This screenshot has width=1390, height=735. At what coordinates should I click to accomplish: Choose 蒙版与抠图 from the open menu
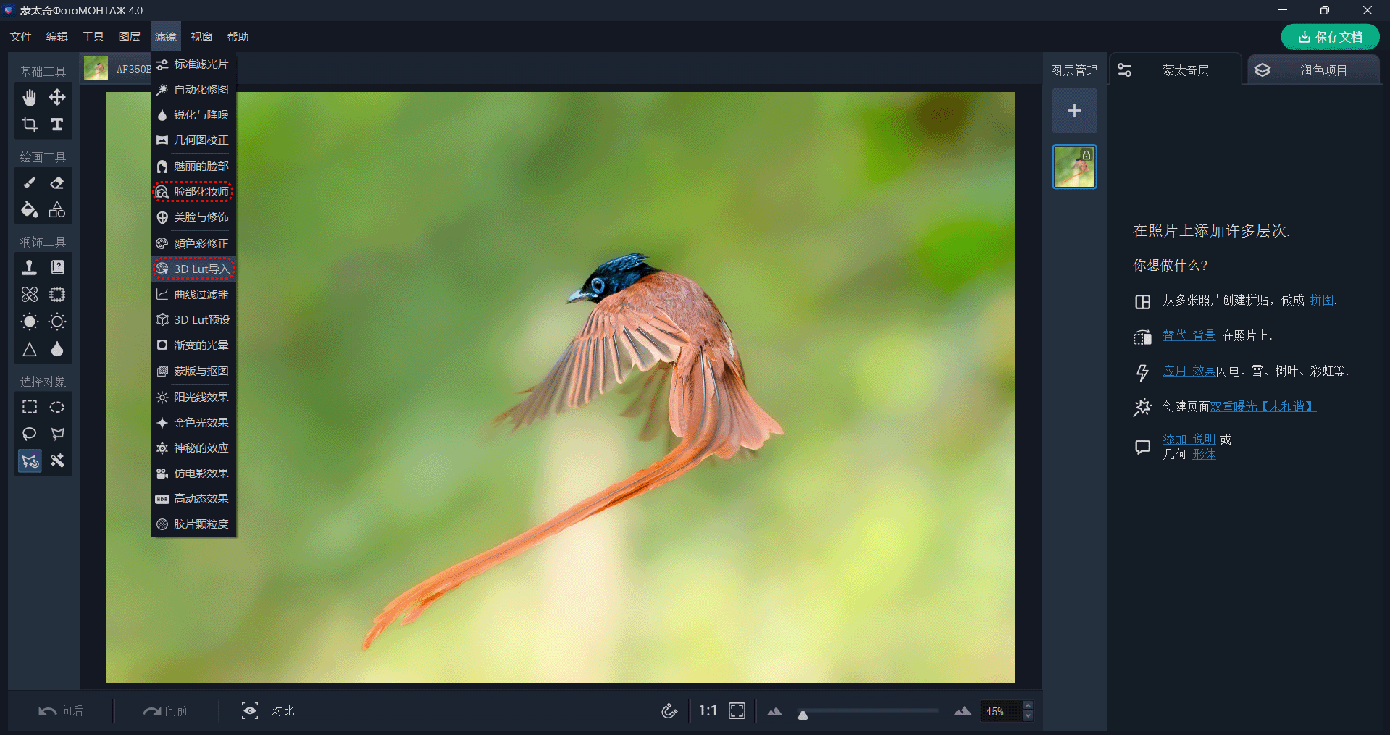[x=194, y=371]
